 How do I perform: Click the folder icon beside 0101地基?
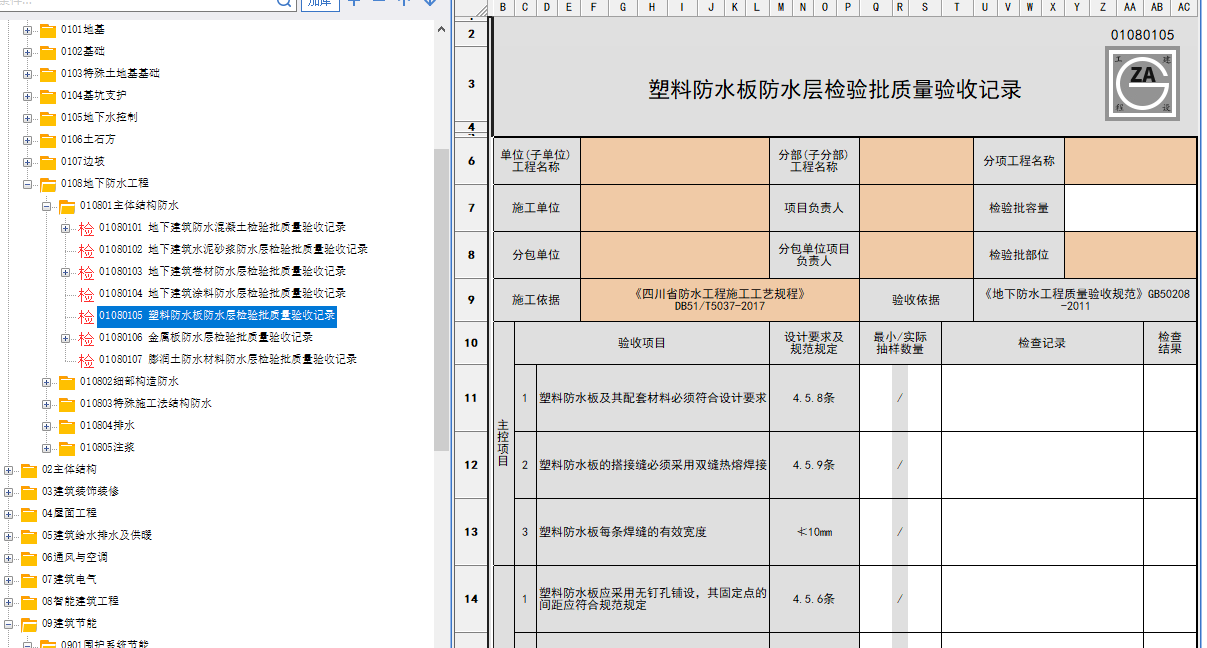click(x=48, y=30)
